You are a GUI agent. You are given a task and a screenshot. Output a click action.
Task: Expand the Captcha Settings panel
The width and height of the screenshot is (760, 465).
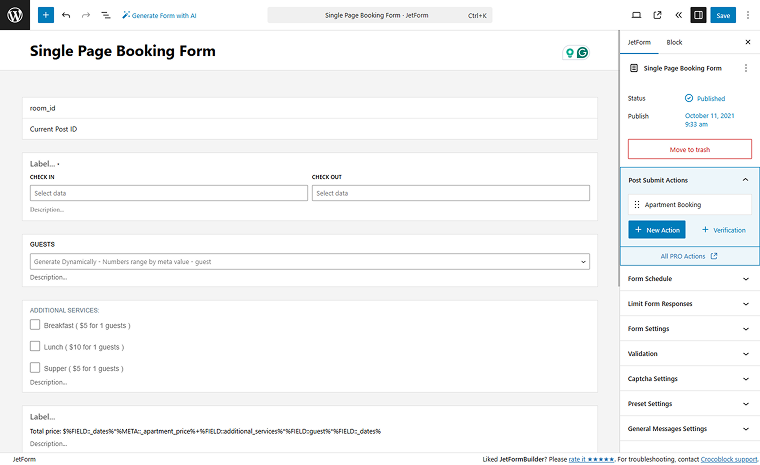point(690,379)
